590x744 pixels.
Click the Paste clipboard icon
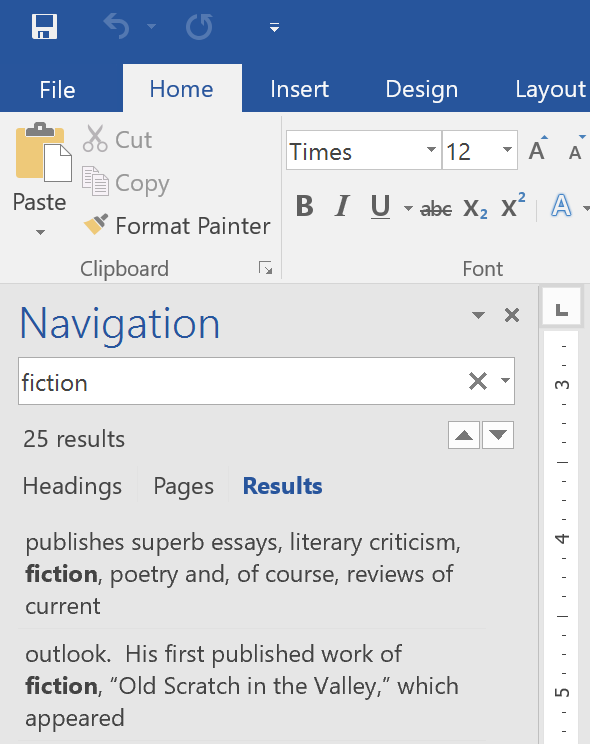(x=43, y=153)
